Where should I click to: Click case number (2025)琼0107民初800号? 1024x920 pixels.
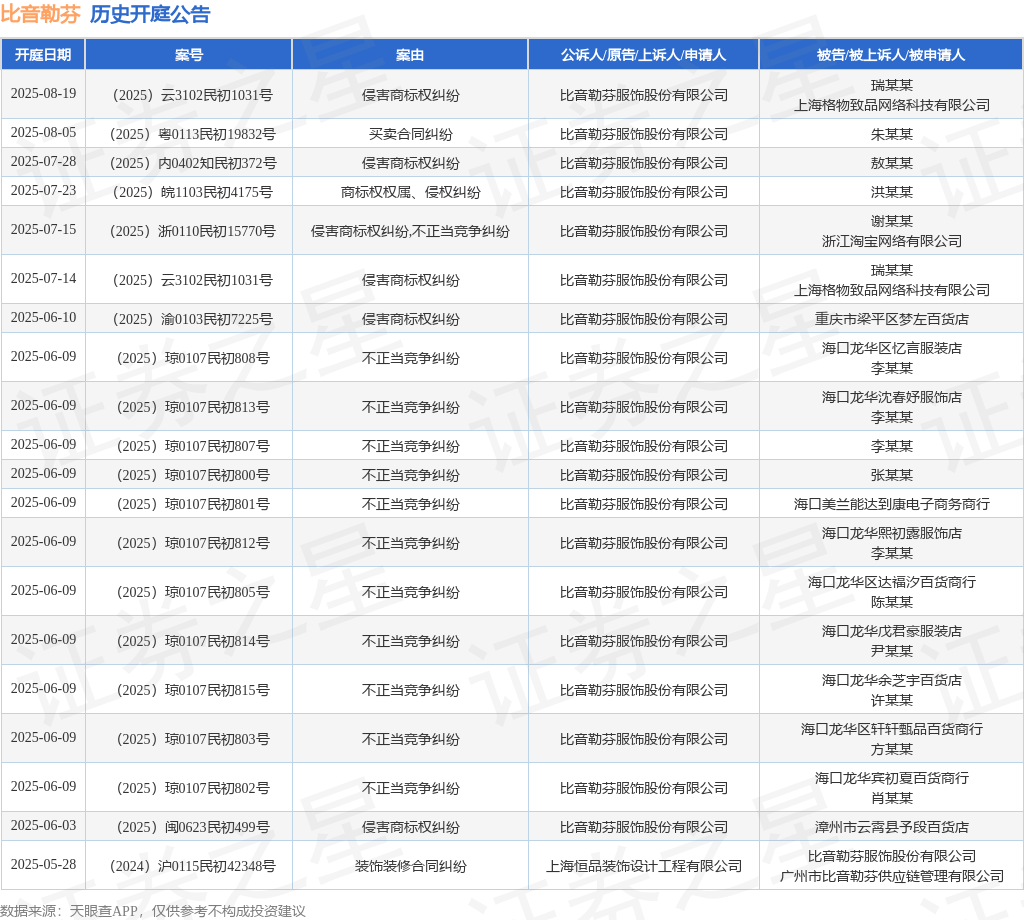tap(193, 475)
